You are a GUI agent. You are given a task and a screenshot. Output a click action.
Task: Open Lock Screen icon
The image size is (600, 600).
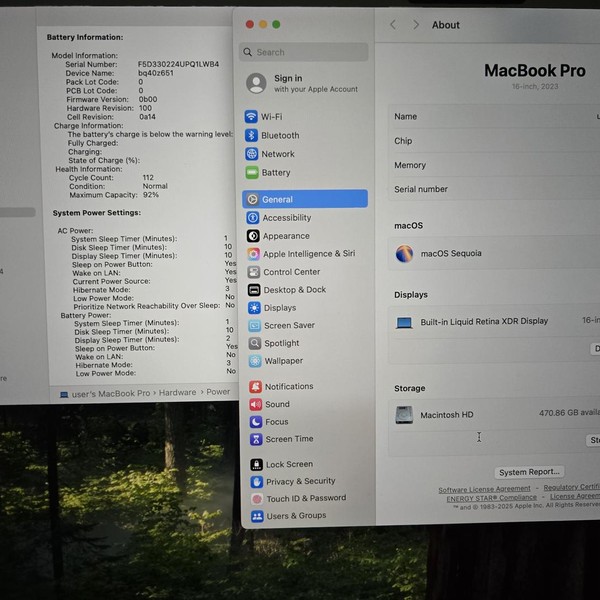coord(256,464)
